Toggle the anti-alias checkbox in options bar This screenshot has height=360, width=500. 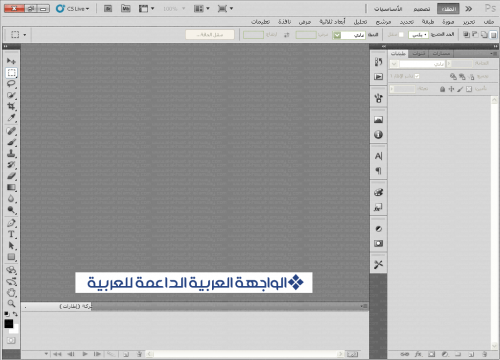(401, 35)
